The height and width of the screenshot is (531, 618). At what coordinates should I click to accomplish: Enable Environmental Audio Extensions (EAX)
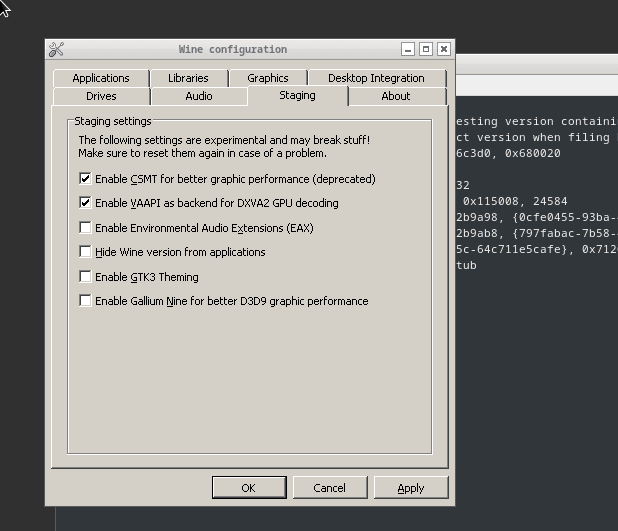click(x=85, y=227)
